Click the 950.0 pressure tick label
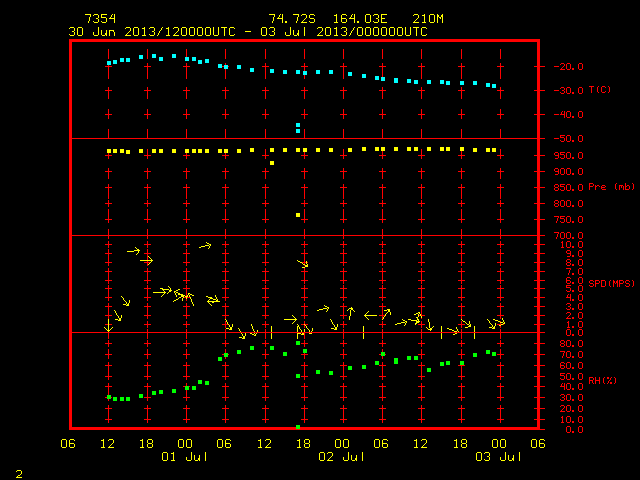 568,156
